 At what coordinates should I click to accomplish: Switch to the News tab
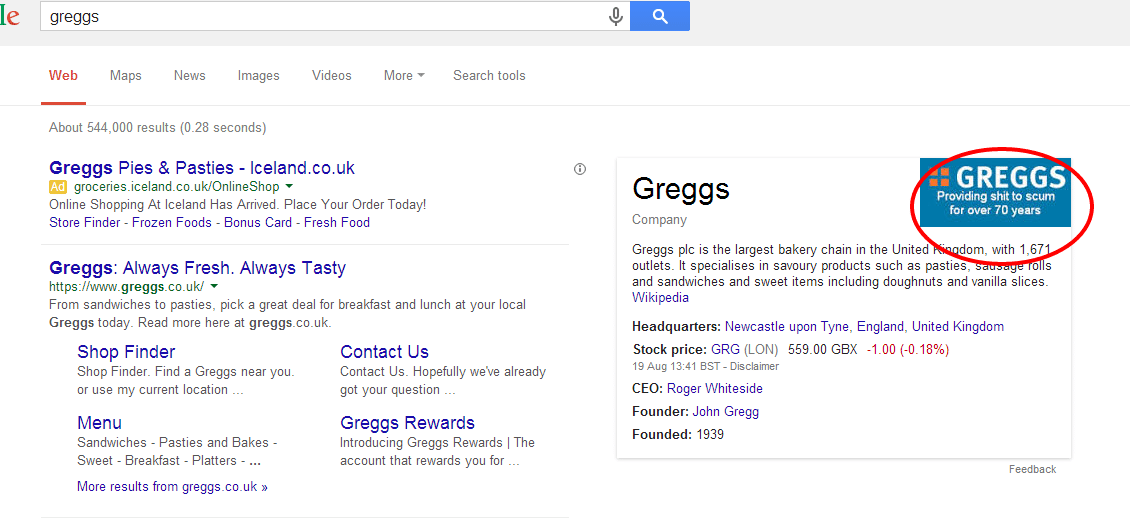190,76
